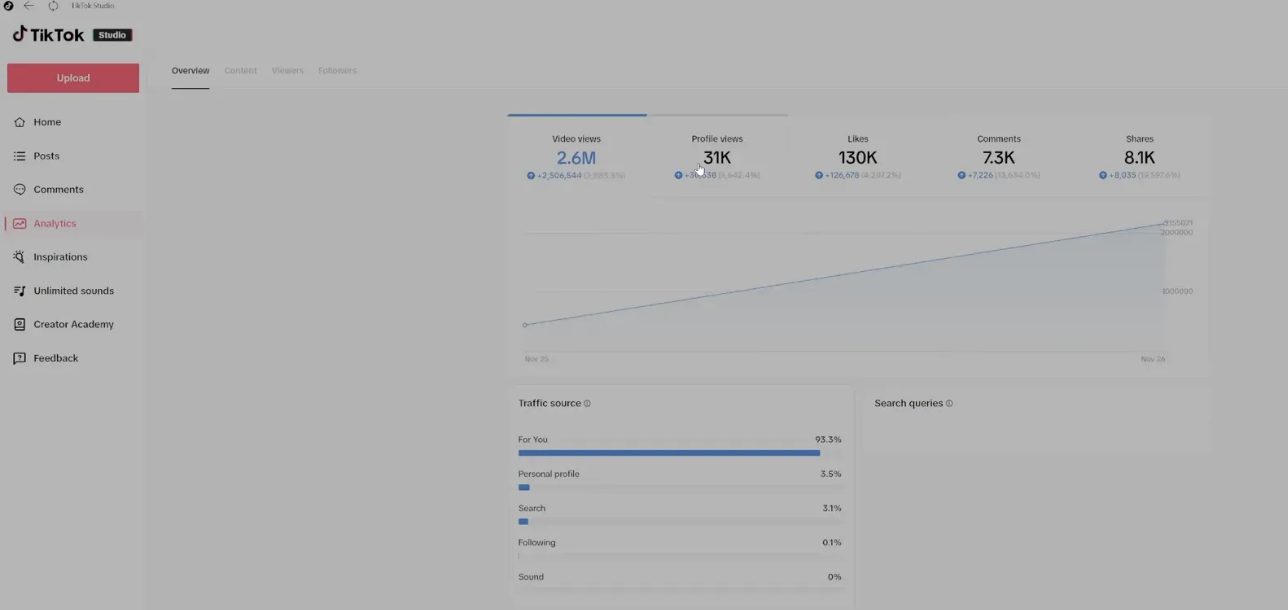Go back using the top-left arrow
The image size is (1288, 610).
click(x=29, y=6)
